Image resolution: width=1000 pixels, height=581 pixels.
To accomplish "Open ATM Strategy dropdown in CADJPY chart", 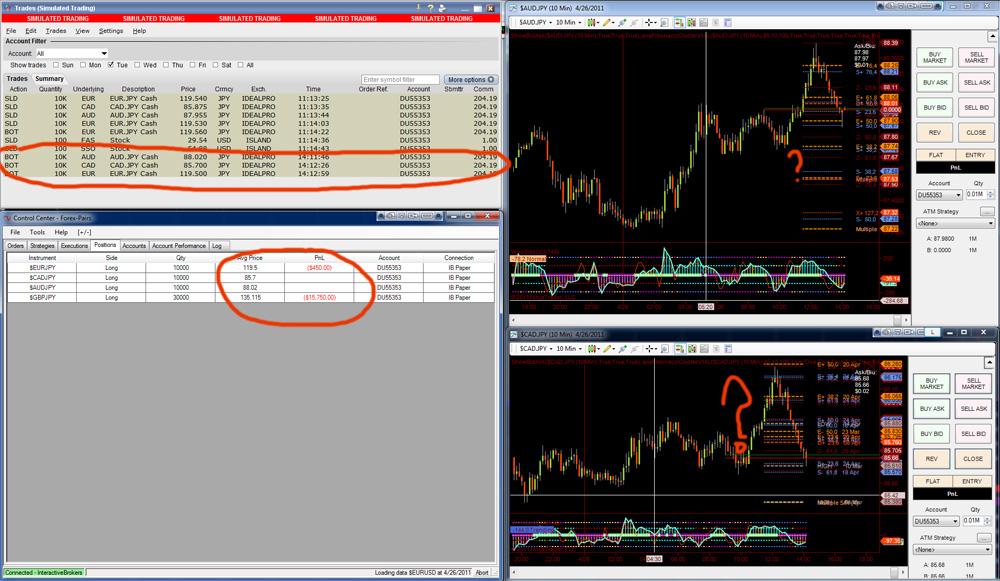I will [952, 549].
